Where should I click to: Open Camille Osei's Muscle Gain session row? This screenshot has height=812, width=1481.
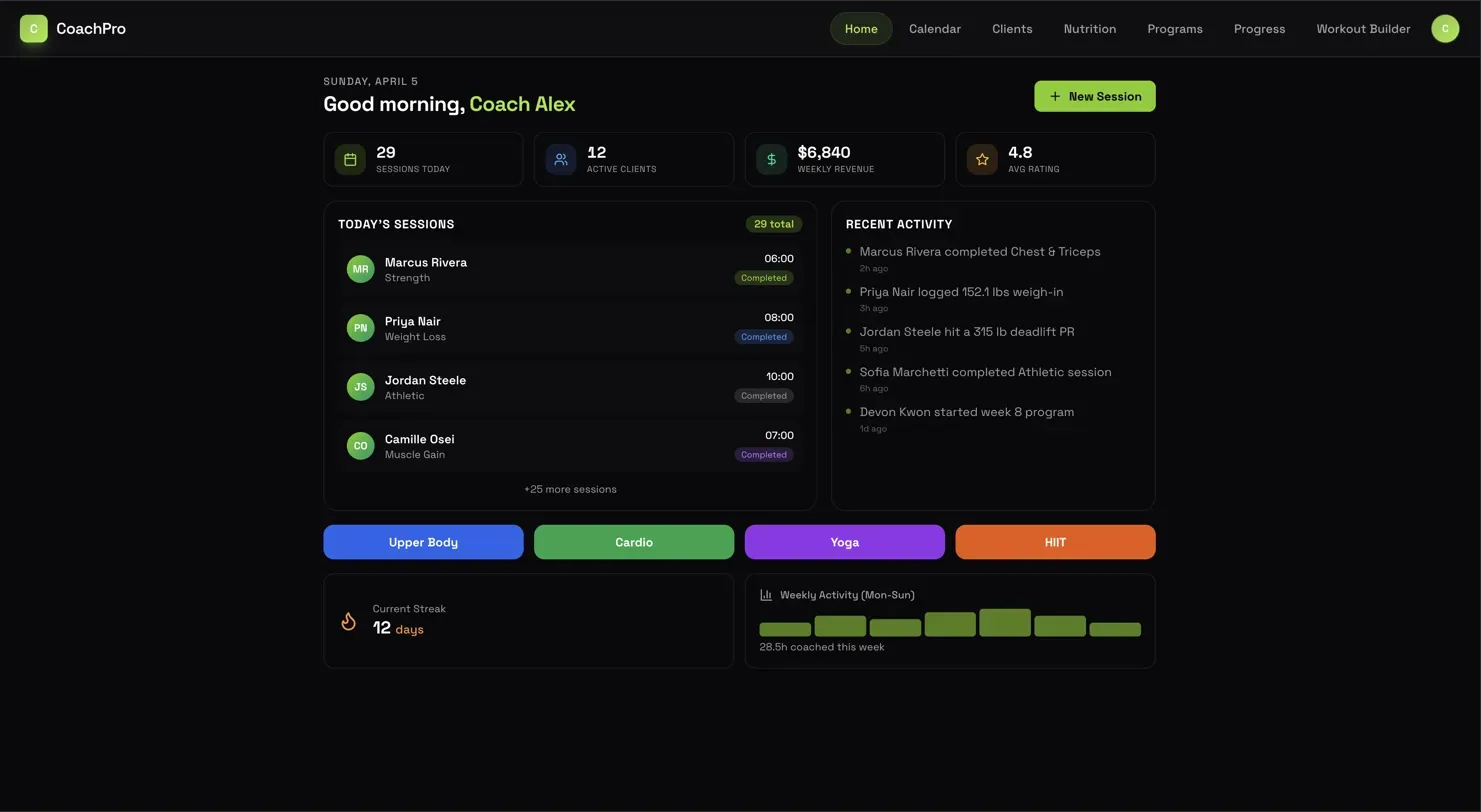coord(570,446)
